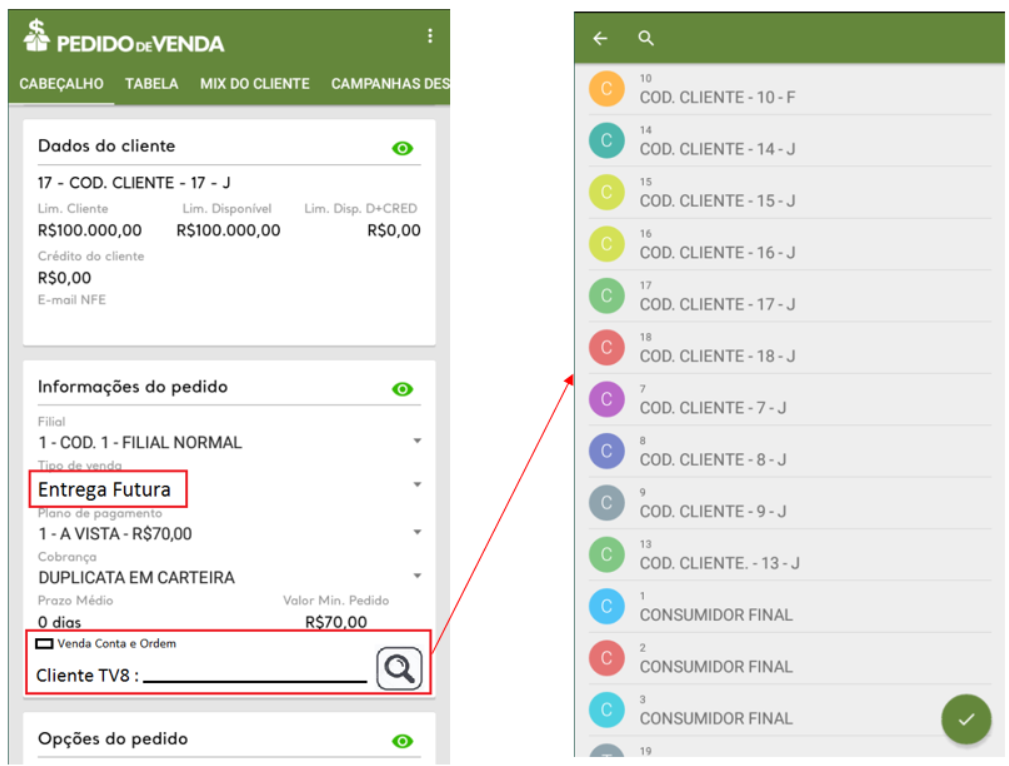Select COD. CLIENTE - 14 - J row text
This screenshot has width=1009, height=766.
click(x=717, y=149)
